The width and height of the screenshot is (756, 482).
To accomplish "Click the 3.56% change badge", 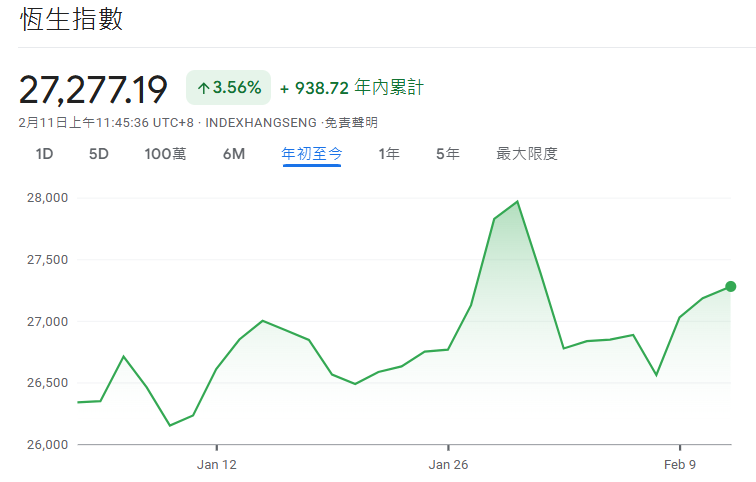I will [229, 88].
